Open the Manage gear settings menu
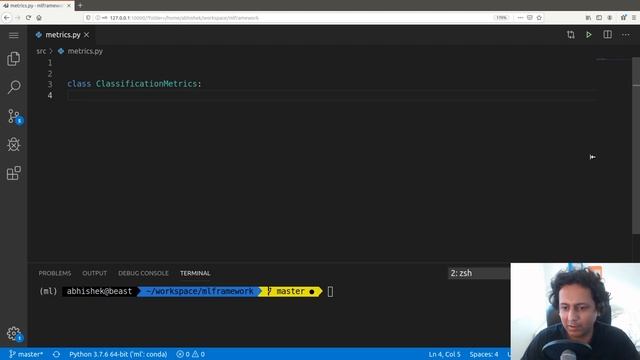Viewport: 640px width, 360px height. click(14, 334)
